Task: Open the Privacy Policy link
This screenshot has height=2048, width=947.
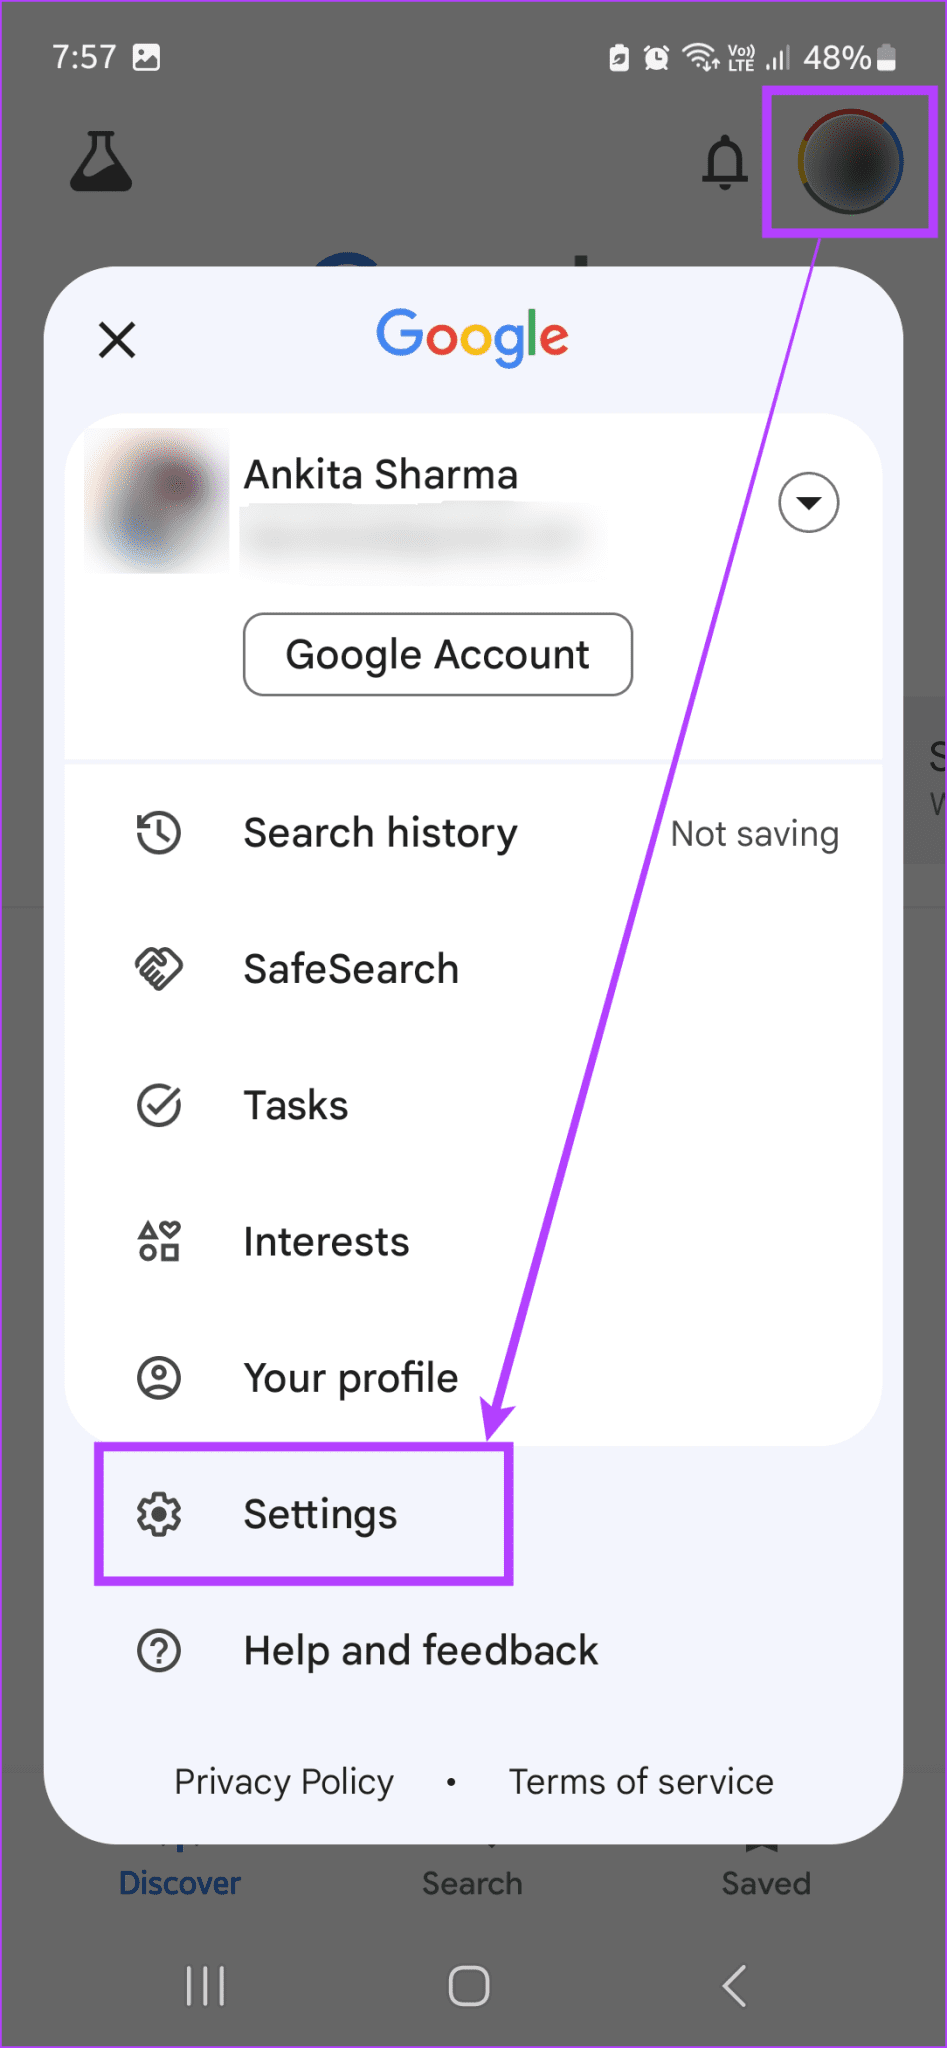Action: 284,1782
